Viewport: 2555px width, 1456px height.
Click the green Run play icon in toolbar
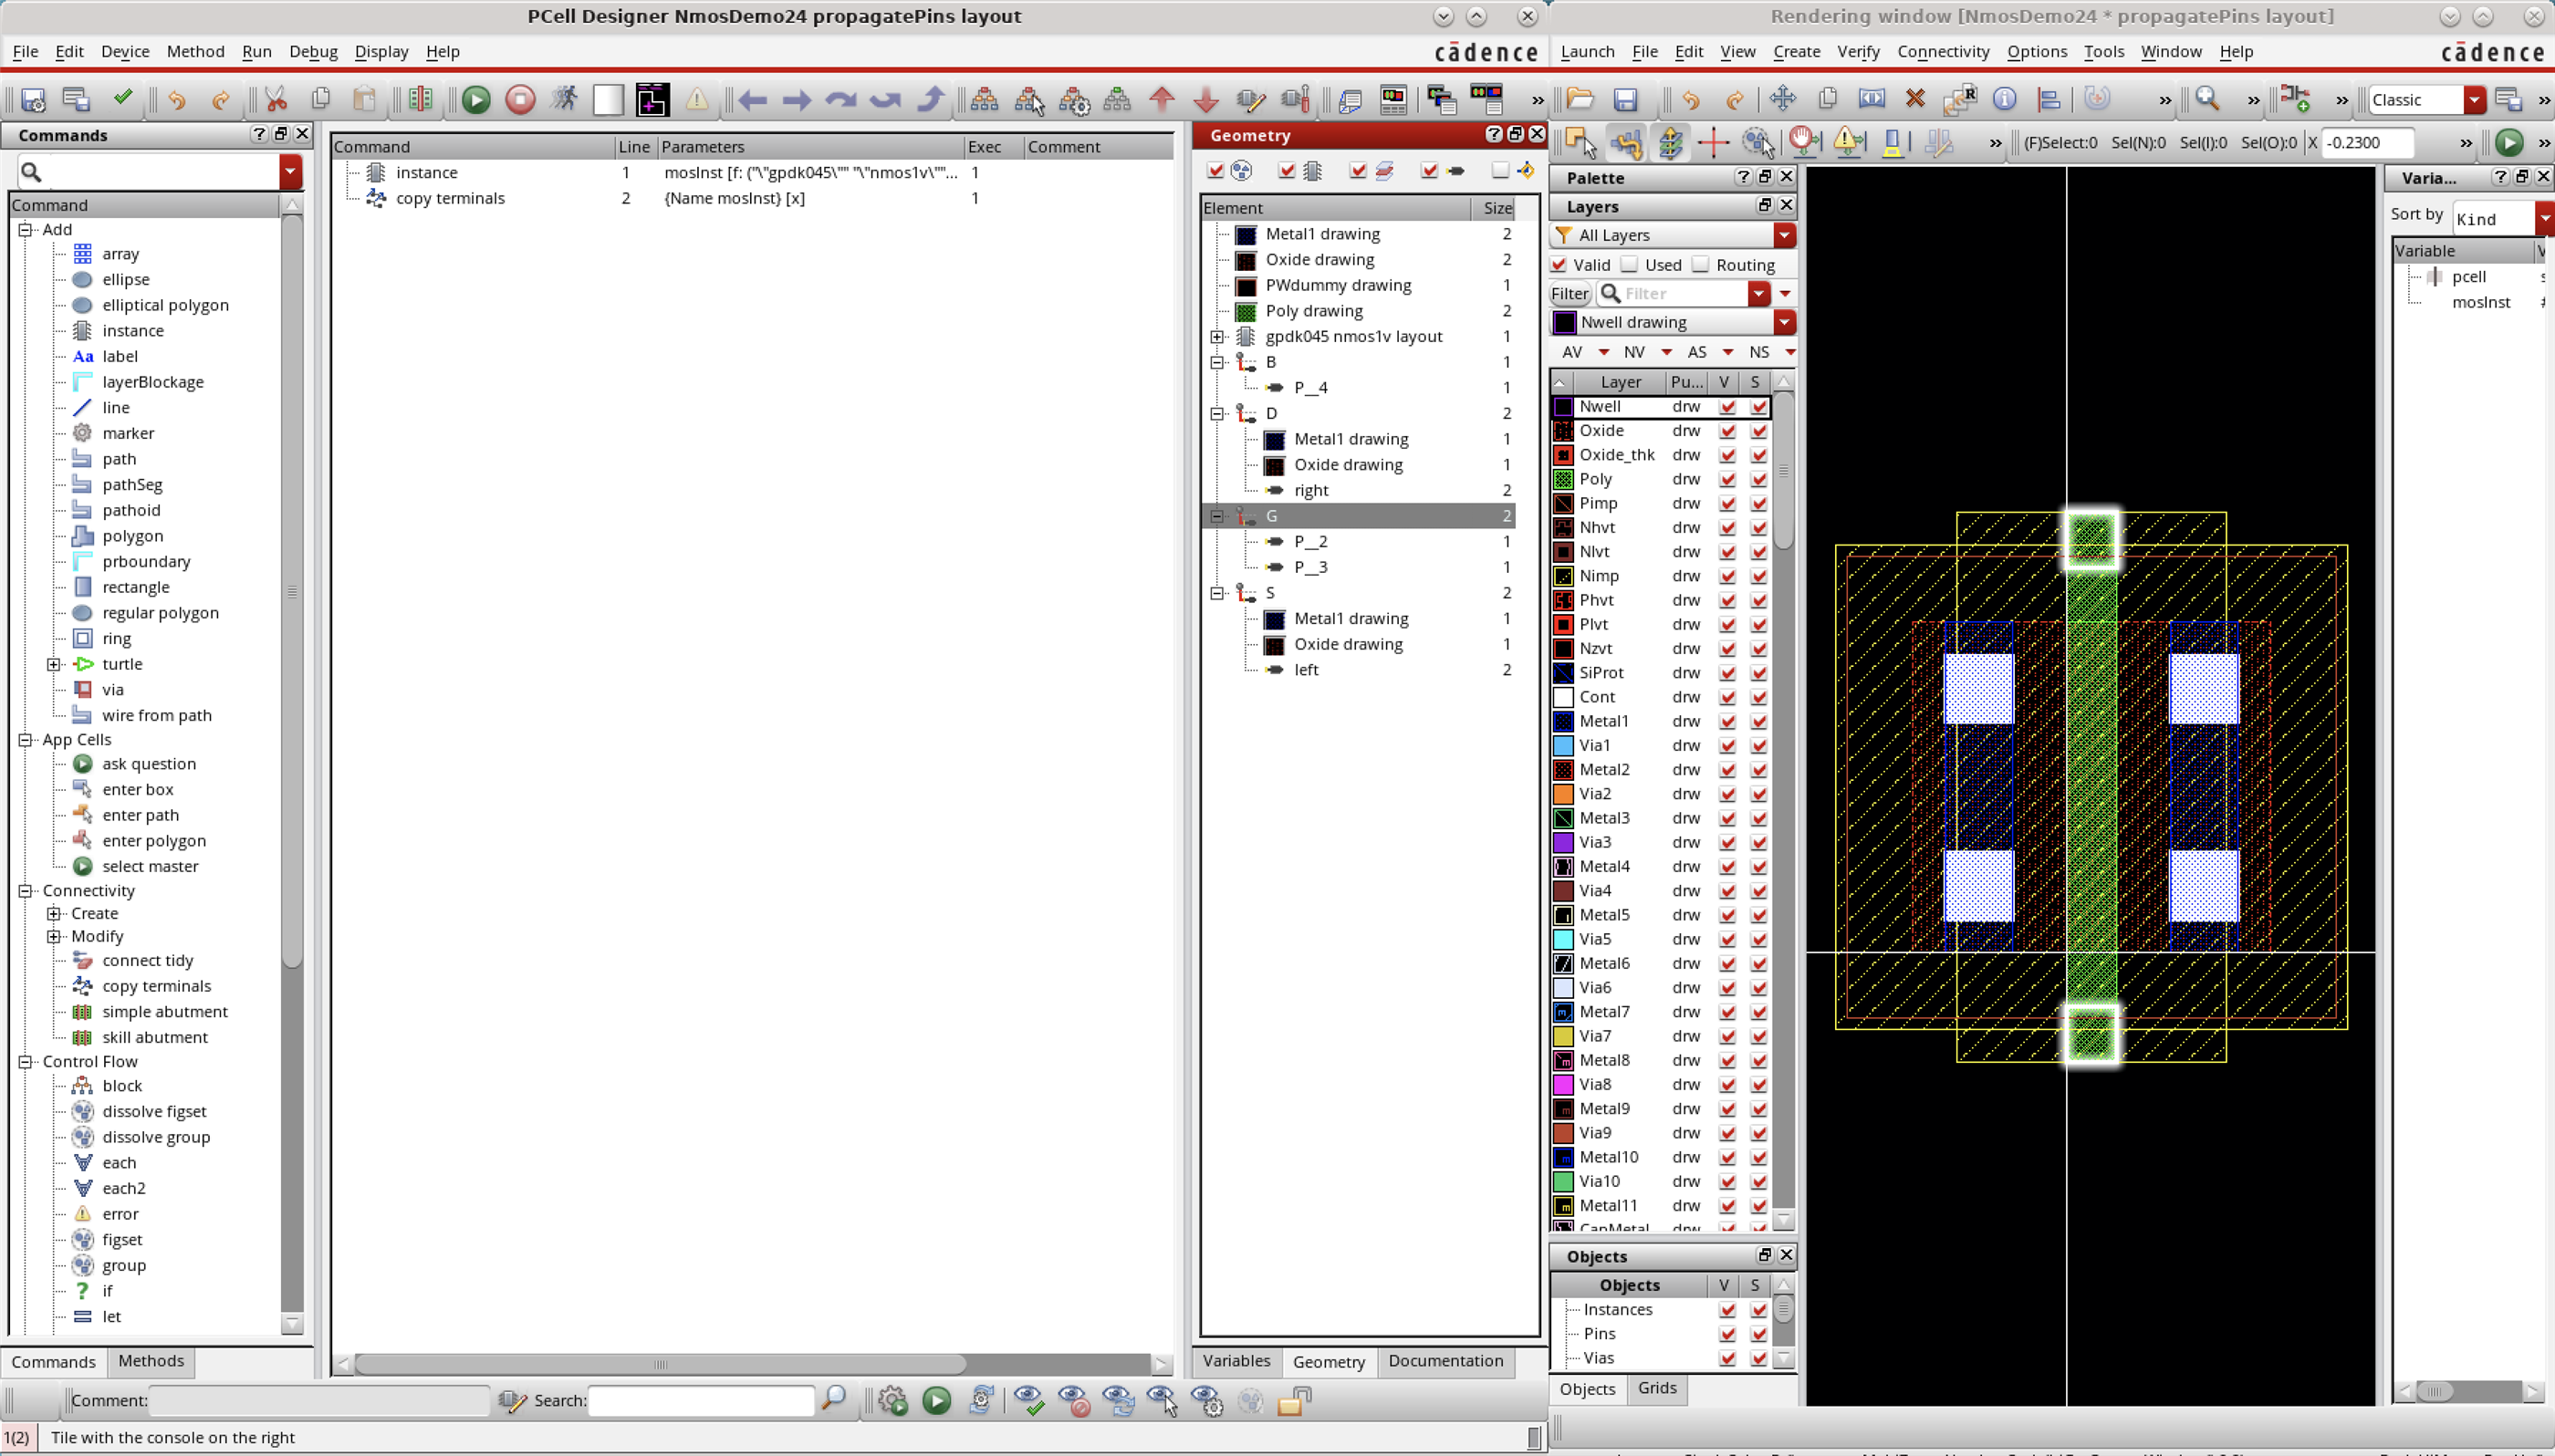(x=476, y=99)
